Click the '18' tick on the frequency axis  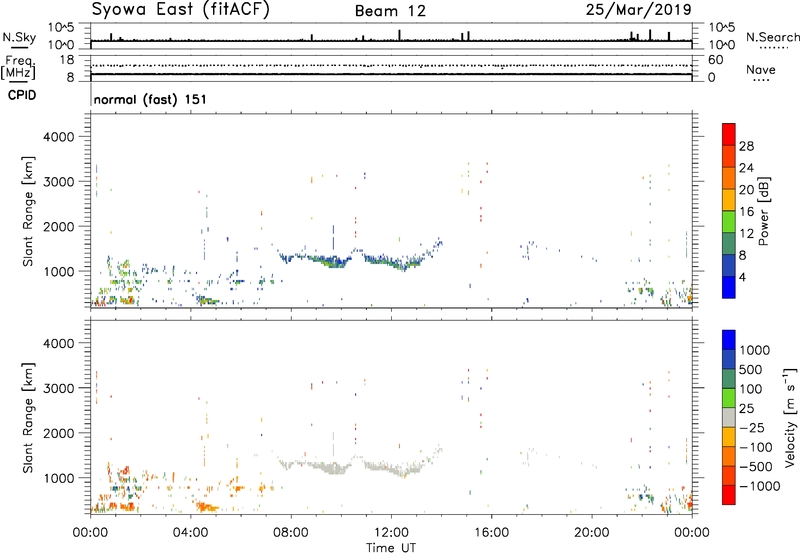click(67, 60)
